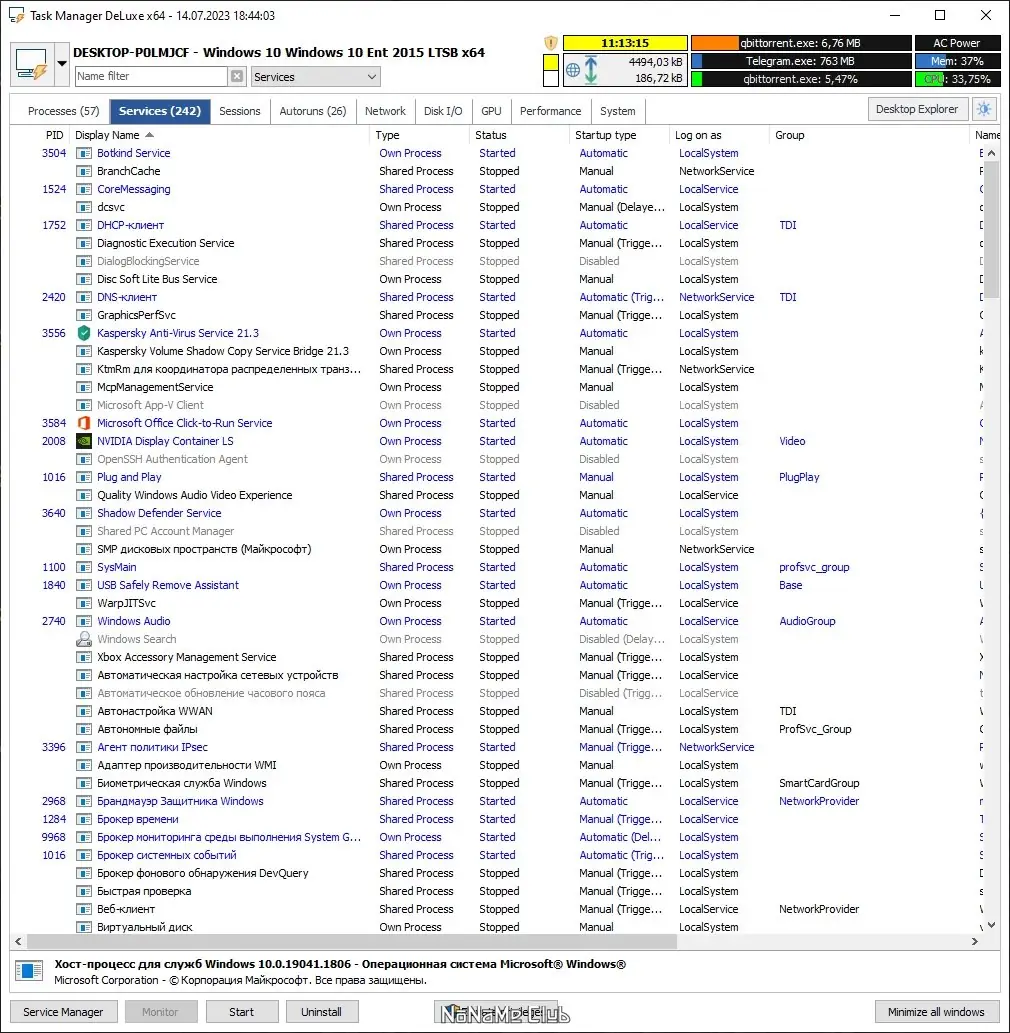
Task: Click the Windows Search service icon
Action: (84, 639)
